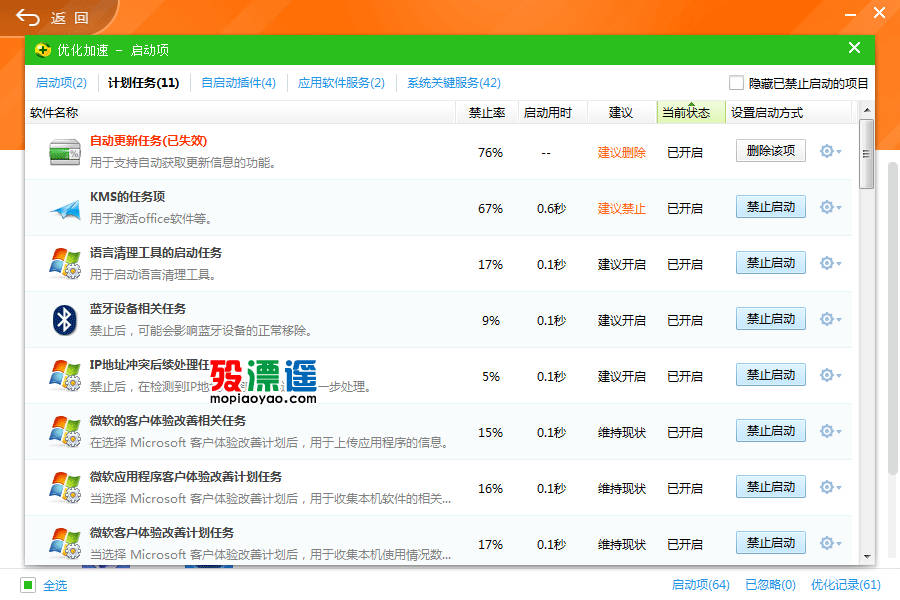Click 禁止启动 for 蓝牙设备相关任务
The width and height of the screenshot is (900, 600).
point(771,319)
